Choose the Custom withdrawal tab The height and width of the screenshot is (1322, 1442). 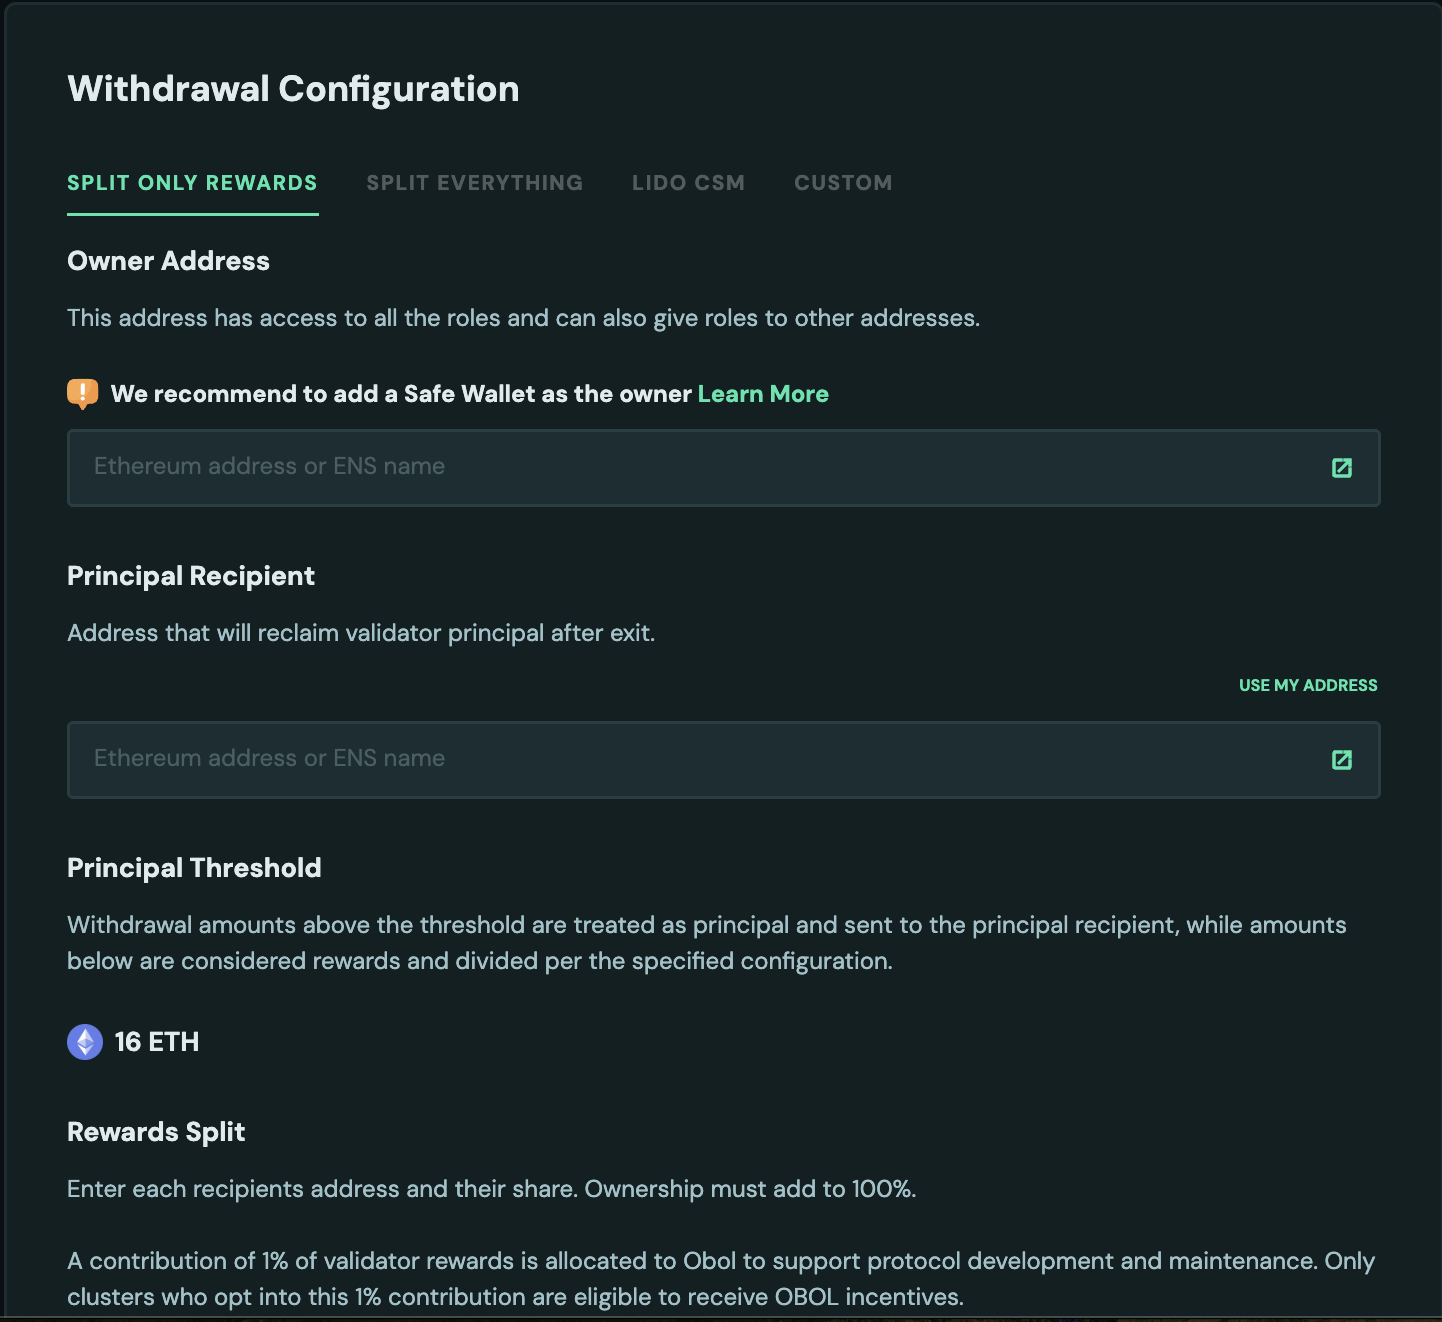[843, 183]
